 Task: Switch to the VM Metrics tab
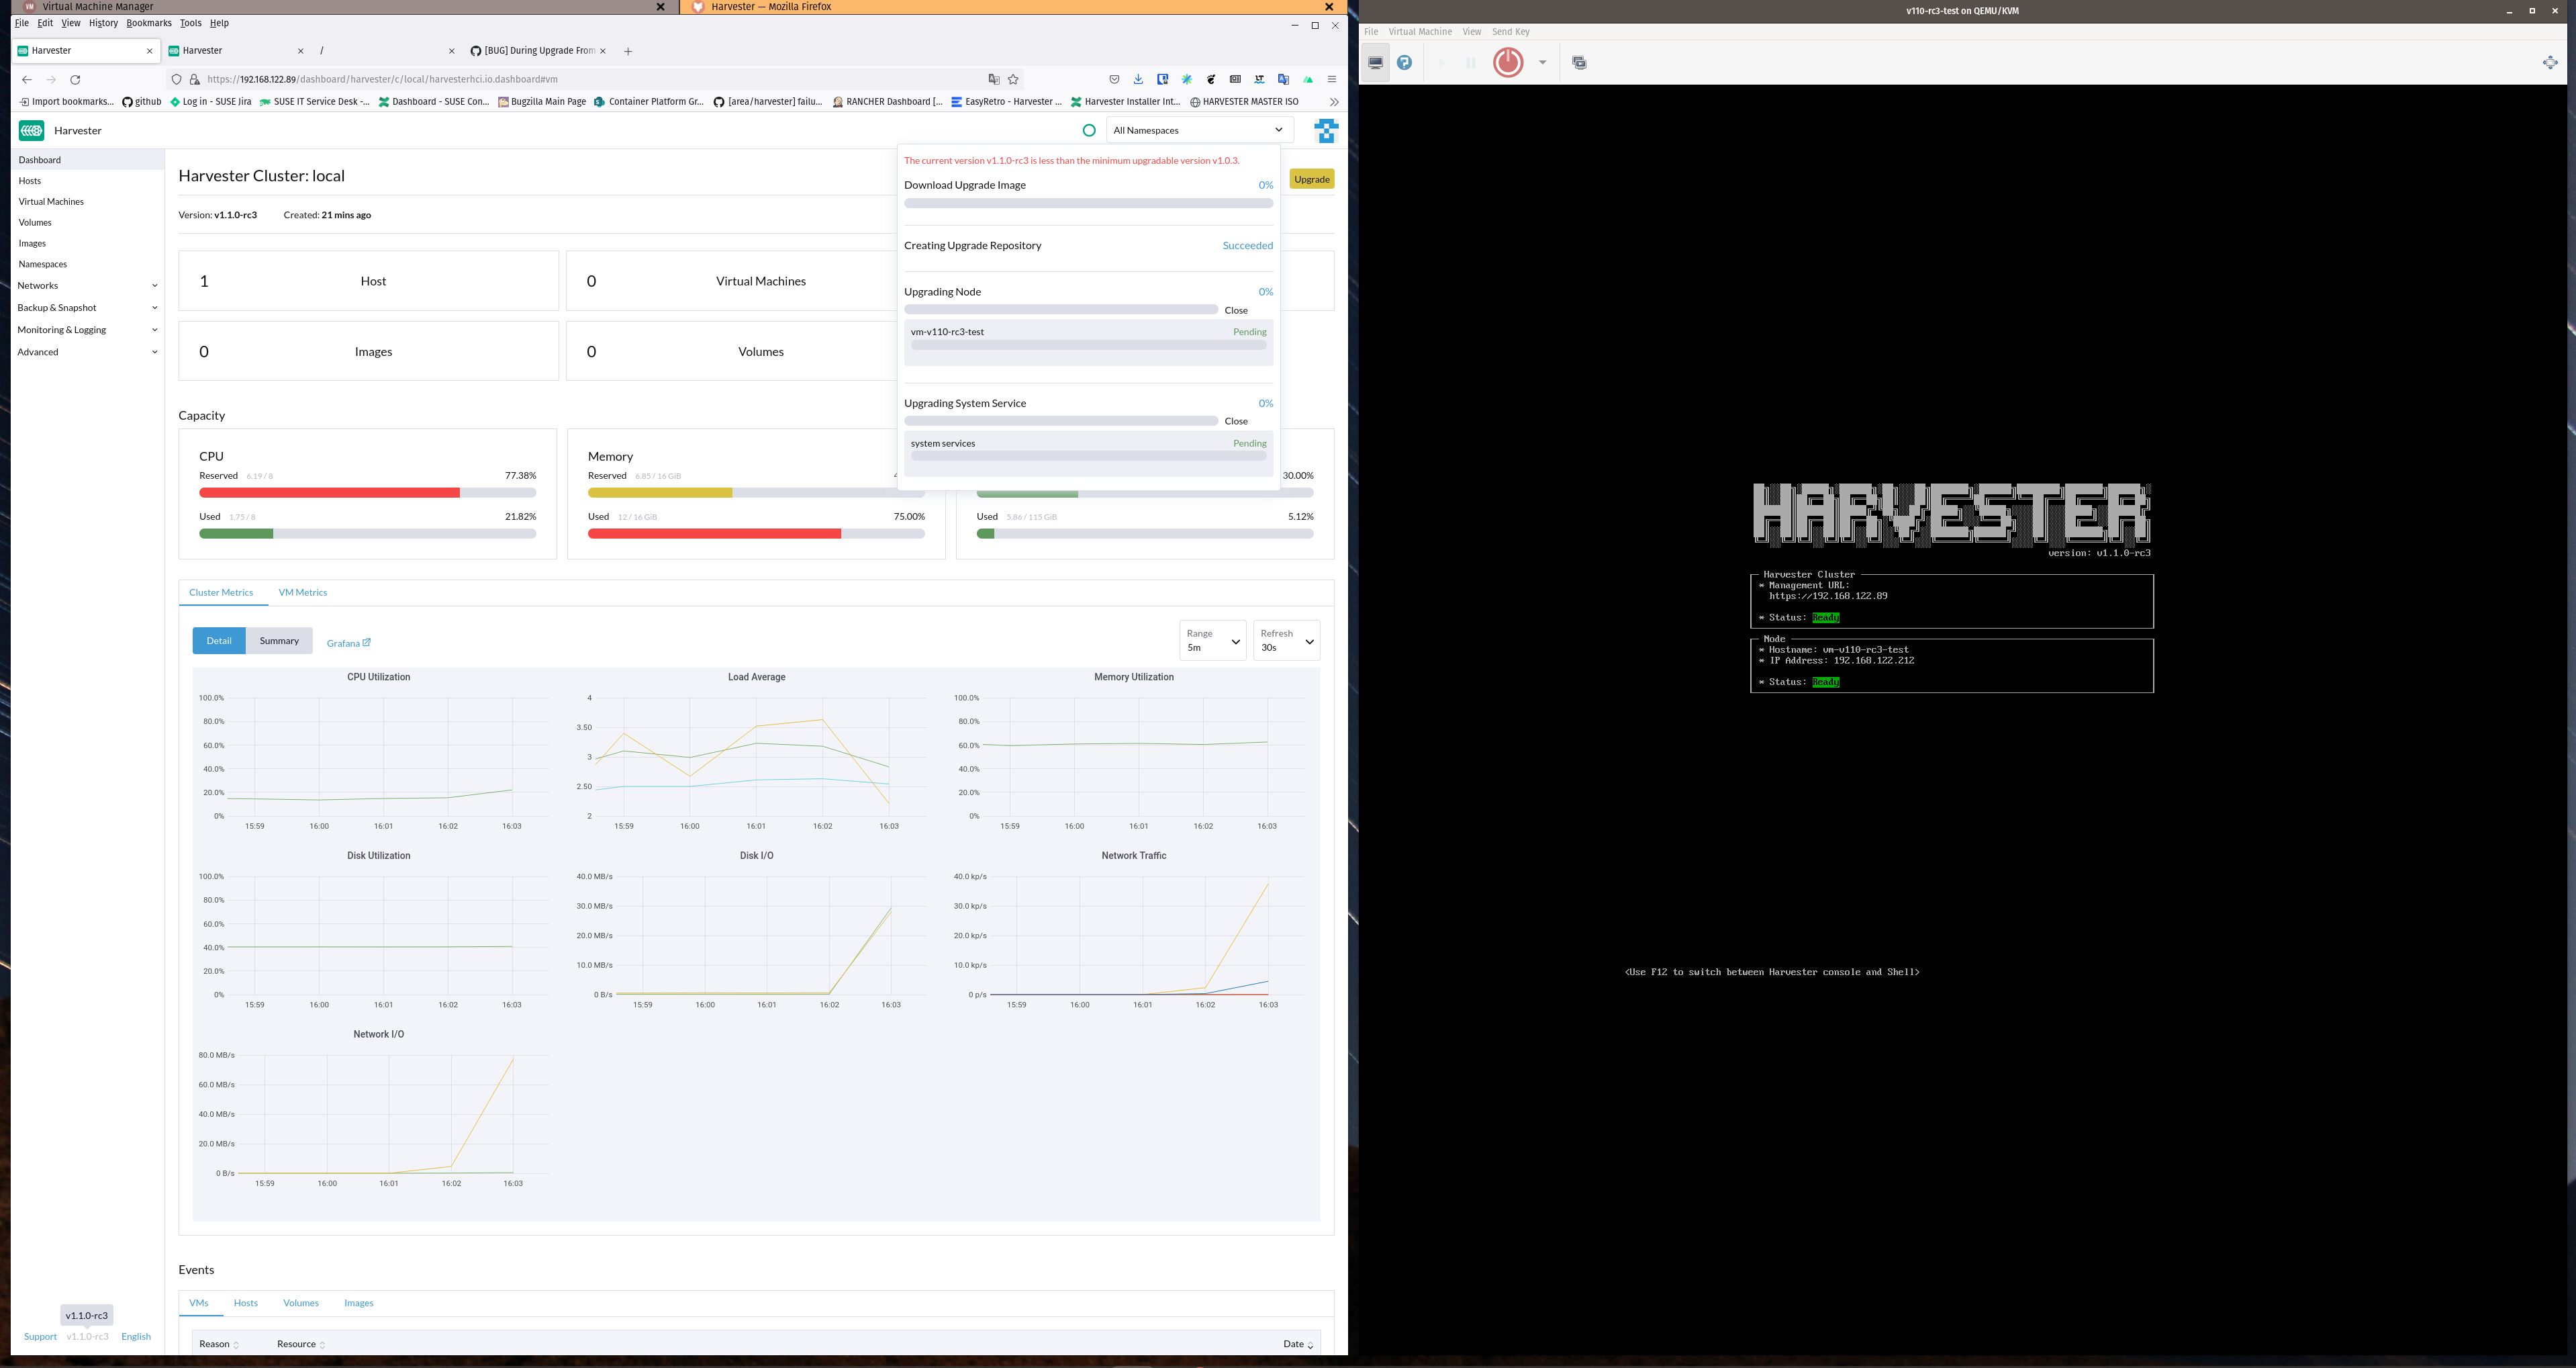302,592
